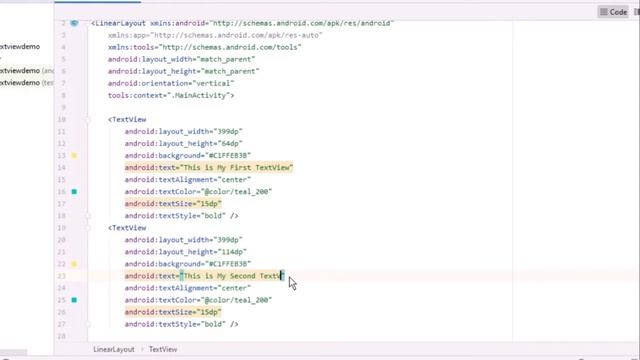This screenshot has width=640, height=360.
Task: Select LinearLayout in the breadcrumb bar
Action: (113, 349)
